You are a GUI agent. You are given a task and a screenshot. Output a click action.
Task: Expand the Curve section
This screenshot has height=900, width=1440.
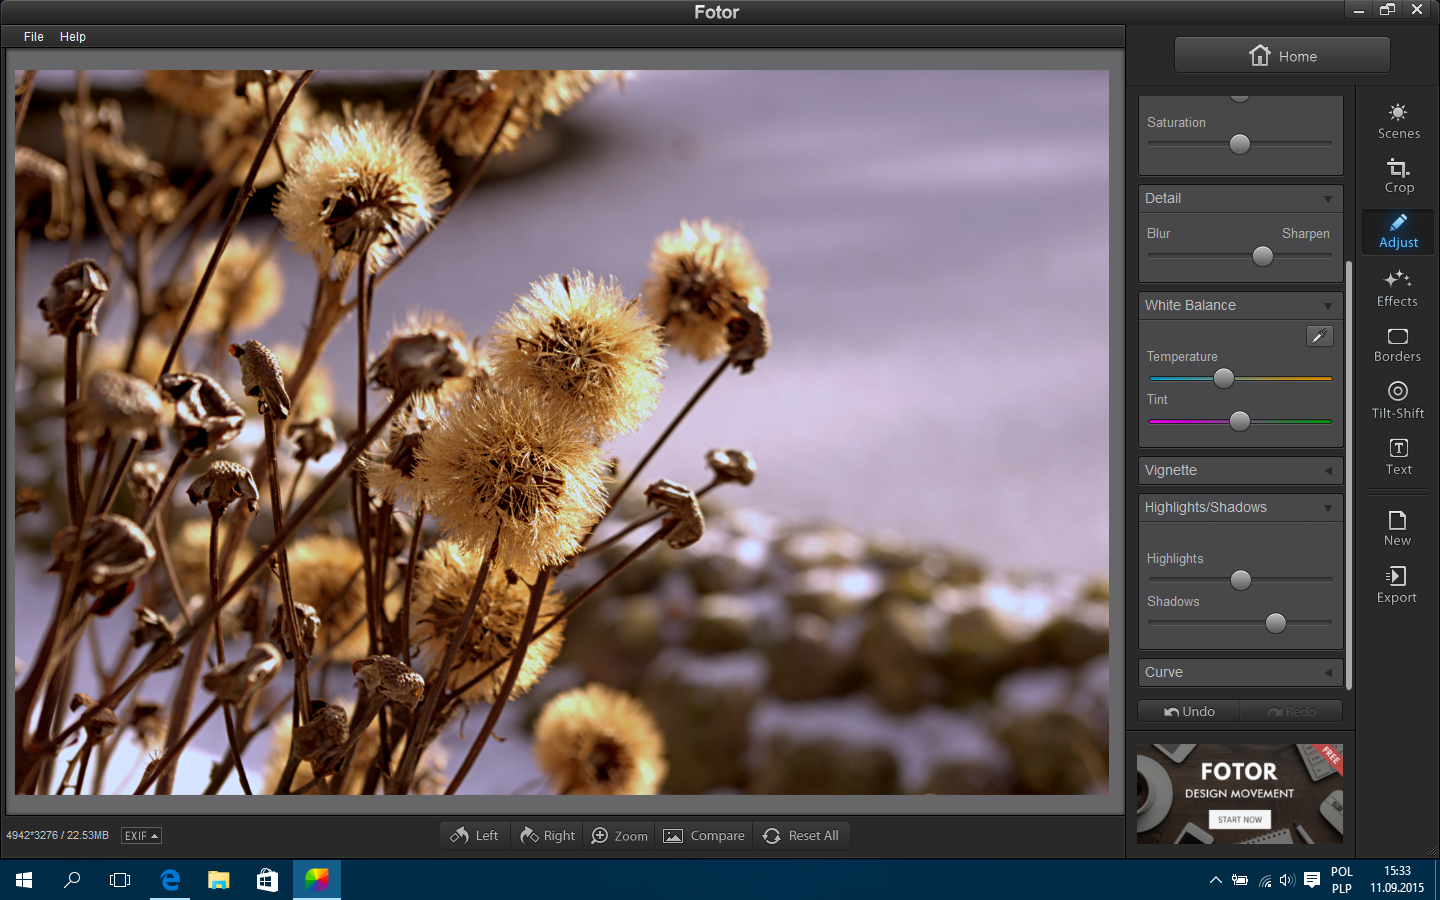coord(1240,672)
